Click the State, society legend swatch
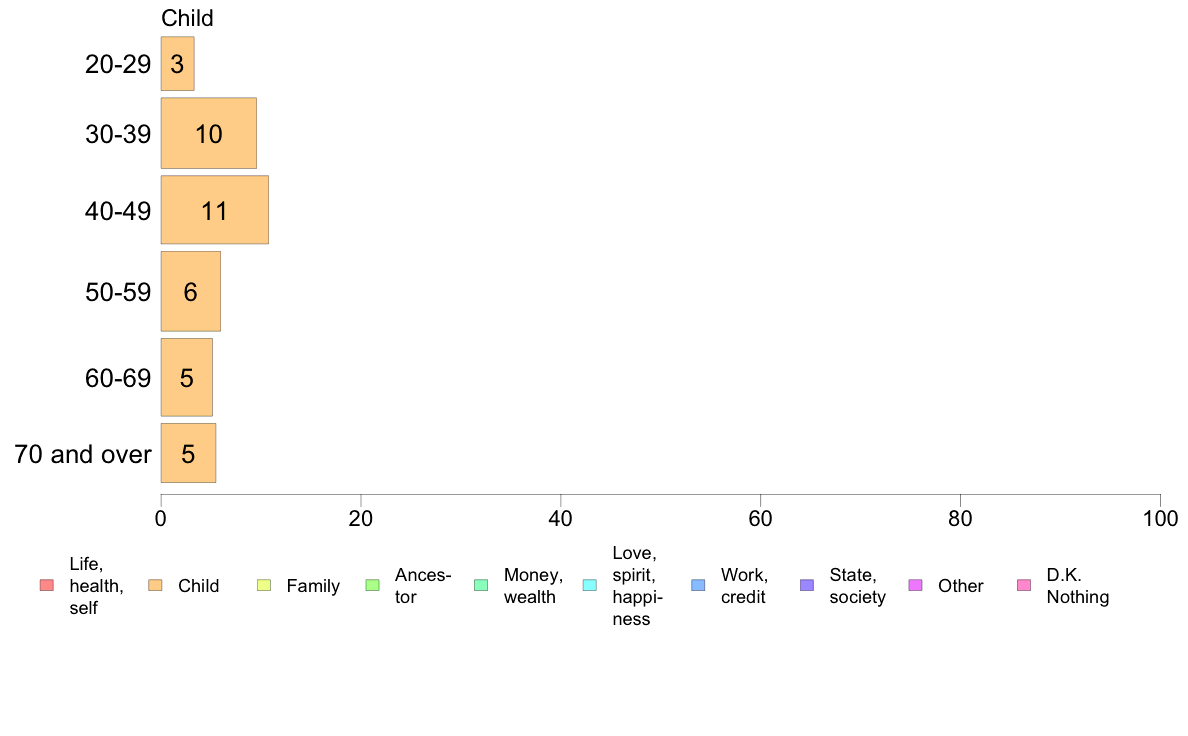Screen dimensions: 1188x736 (807, 585)
